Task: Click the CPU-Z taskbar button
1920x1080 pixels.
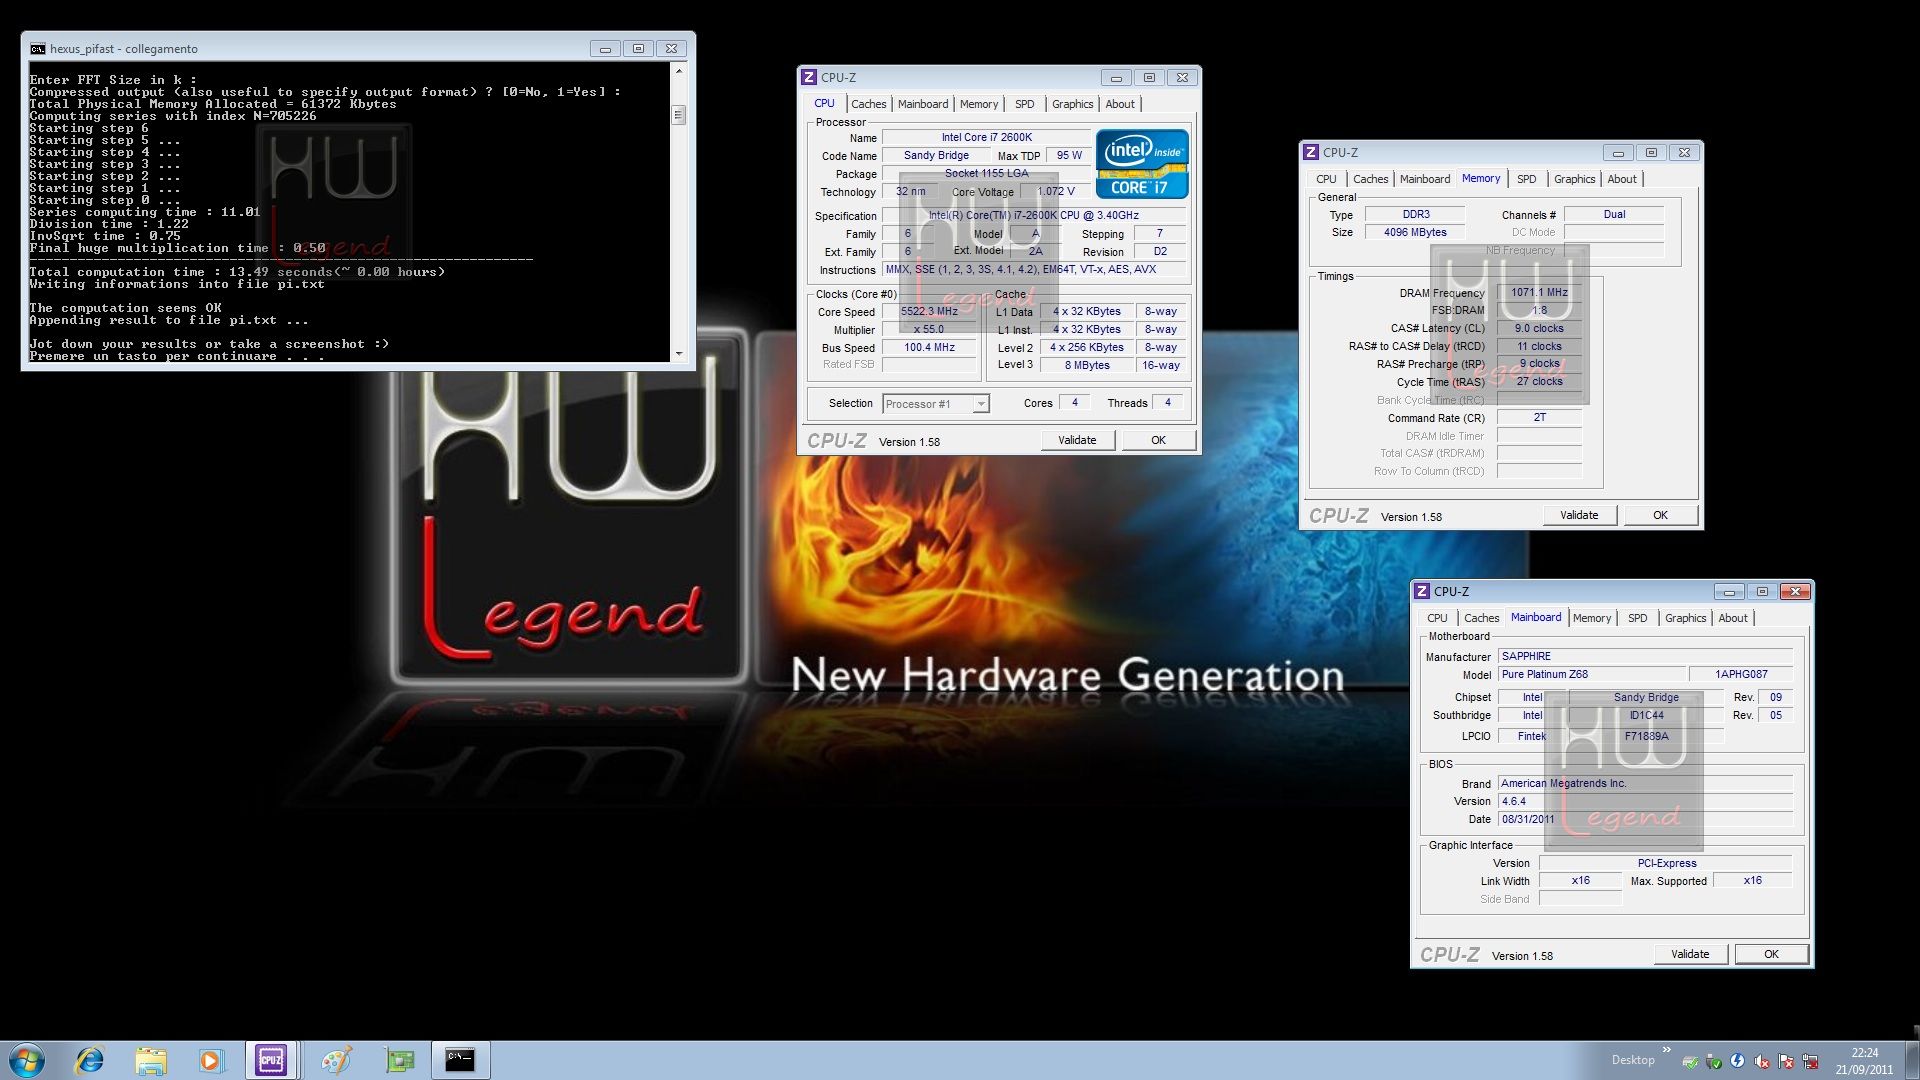Action: [271, 1060]
